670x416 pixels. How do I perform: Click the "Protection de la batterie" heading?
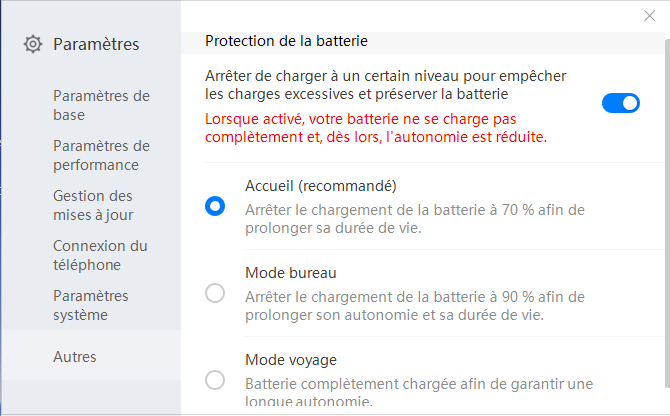[x=286, y=41]
